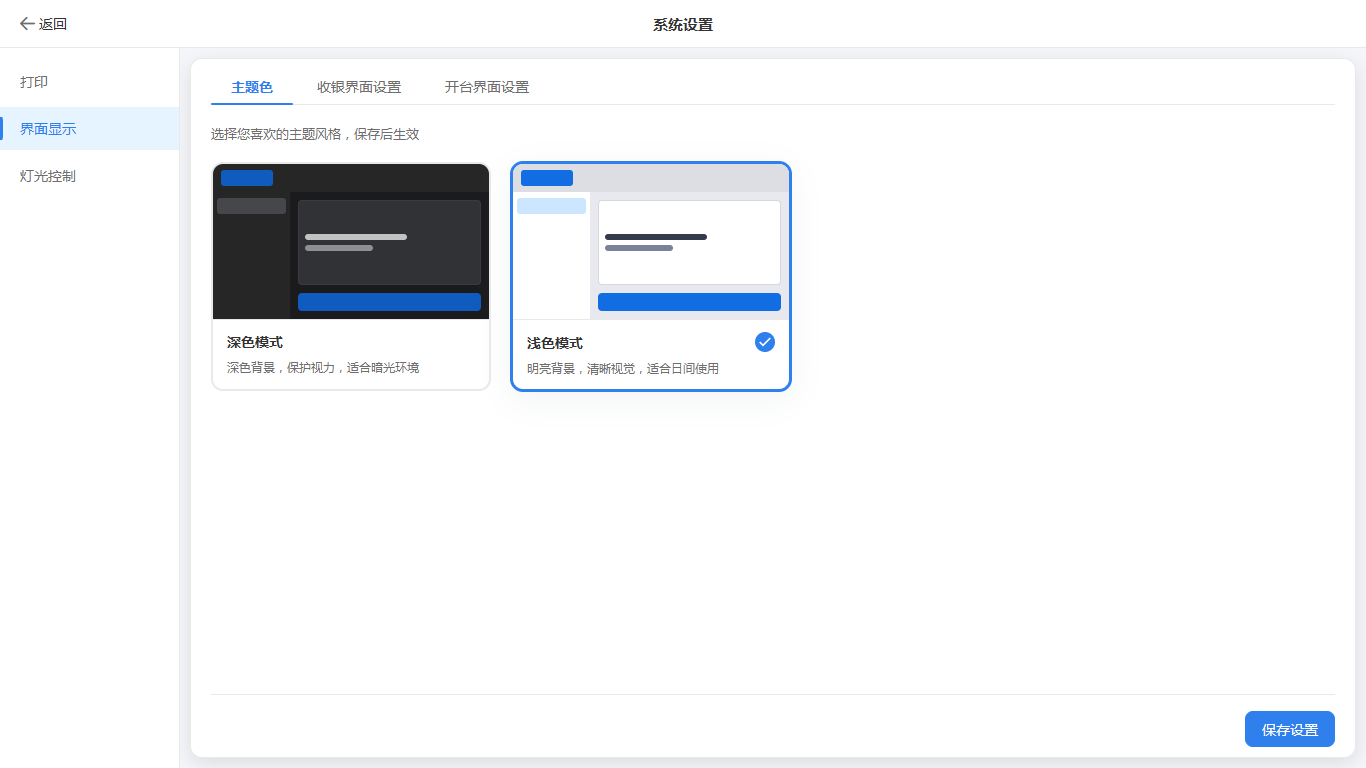Click the 深色背景，保护视力 description

pyautogui.click(x=323, y=368)
